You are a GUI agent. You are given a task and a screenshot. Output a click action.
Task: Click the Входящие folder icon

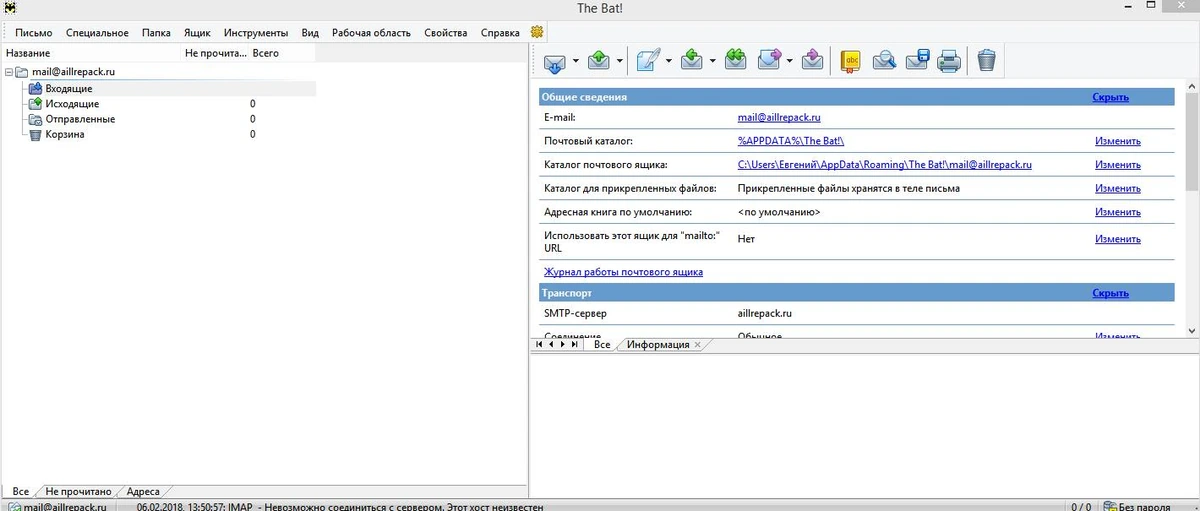(x=35, y=89)
